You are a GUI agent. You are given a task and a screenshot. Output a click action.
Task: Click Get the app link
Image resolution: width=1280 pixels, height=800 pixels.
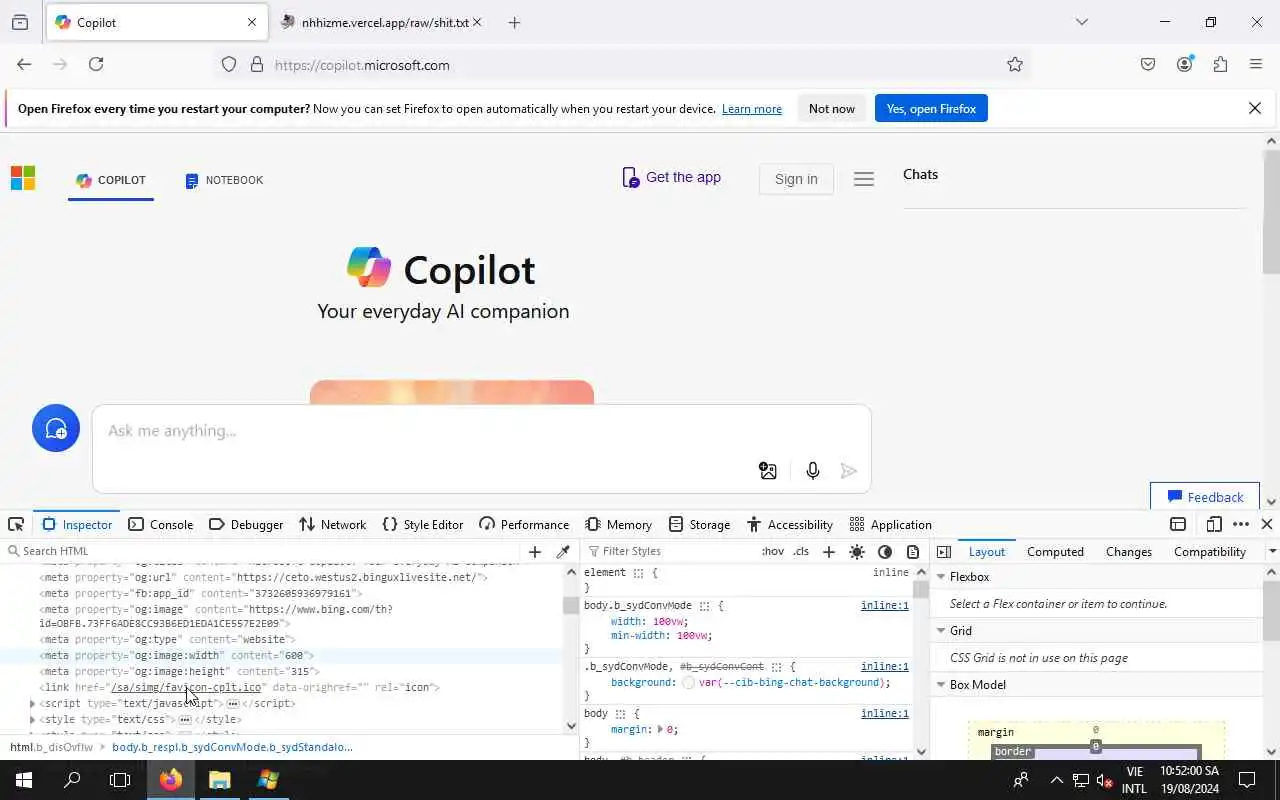671,178
